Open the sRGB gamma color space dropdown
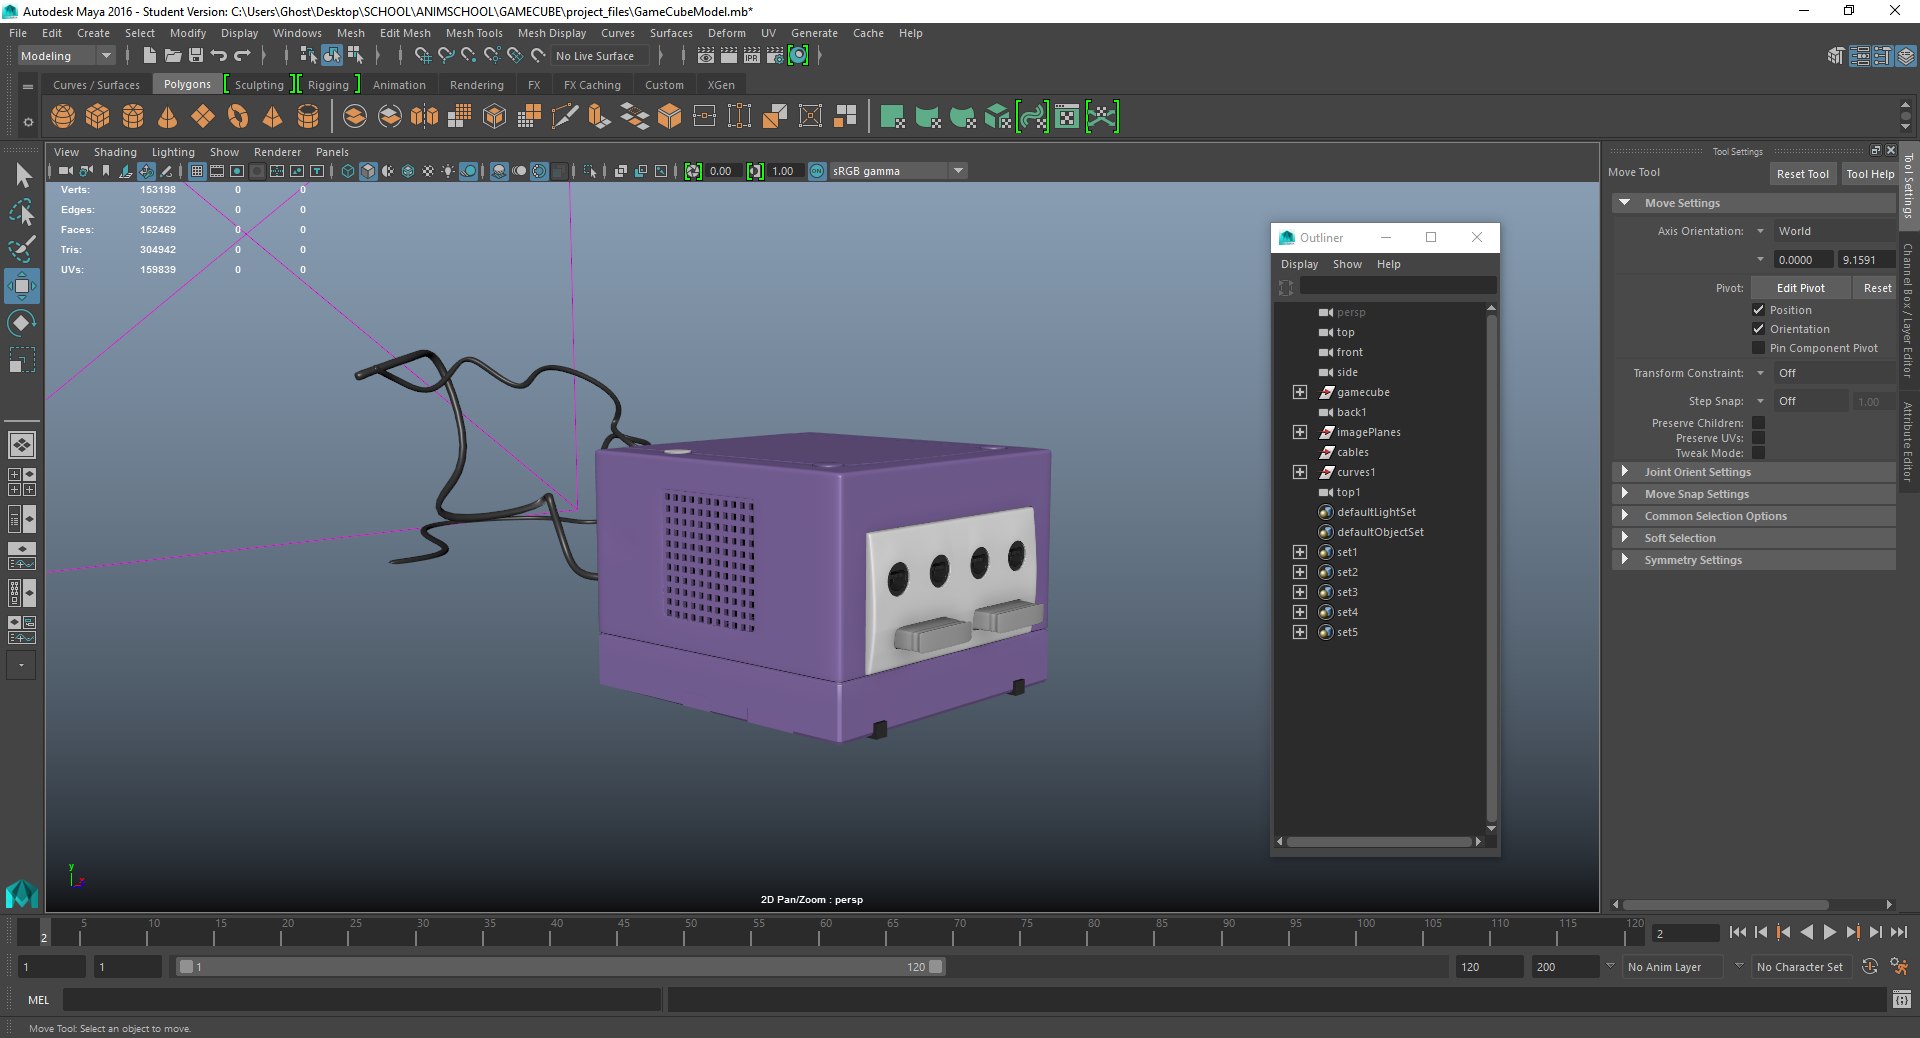Viewport: 1920px width, 1038px height. (x=898, y=171)
